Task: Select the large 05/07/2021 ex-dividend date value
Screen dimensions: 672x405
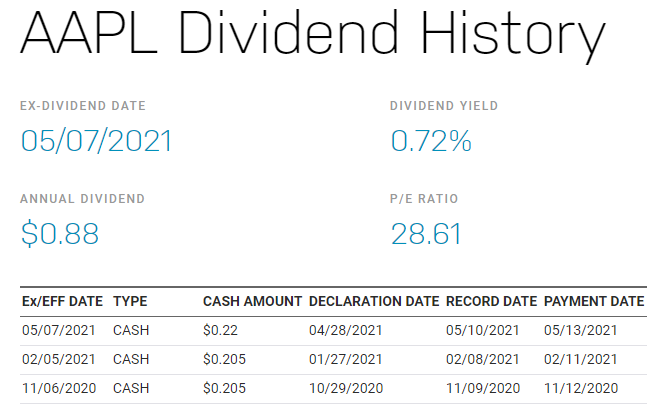Action: [x=97, y=141]
